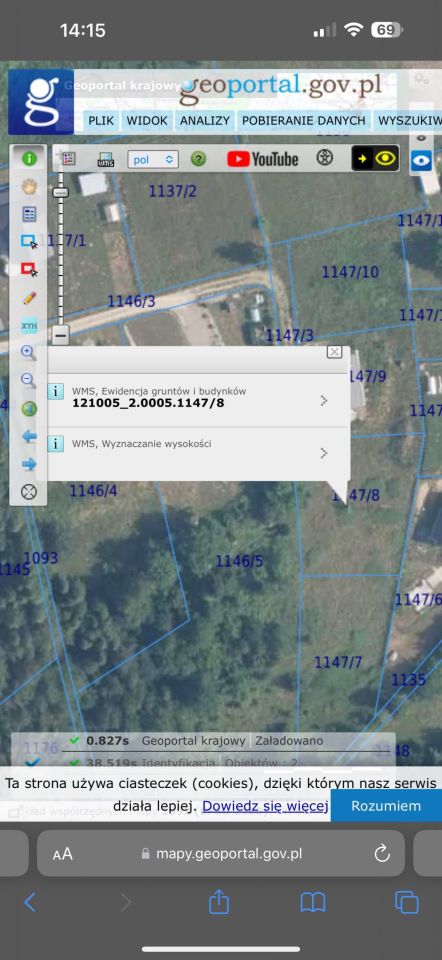Open the legend grid icon in toolbar
Image resolution: width=442 pixels, height=960 pixels.
pyautogui.click(x=69, y=159)
